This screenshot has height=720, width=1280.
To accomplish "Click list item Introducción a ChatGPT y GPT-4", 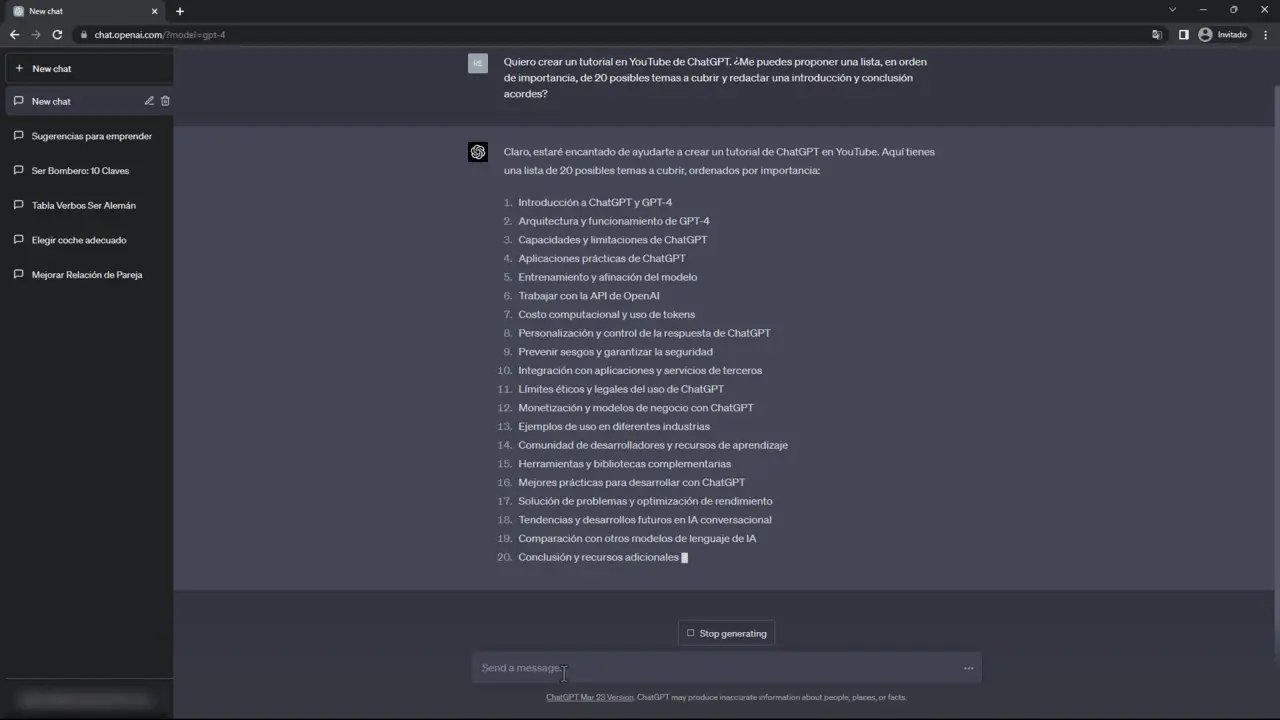I will pos(595,202).
